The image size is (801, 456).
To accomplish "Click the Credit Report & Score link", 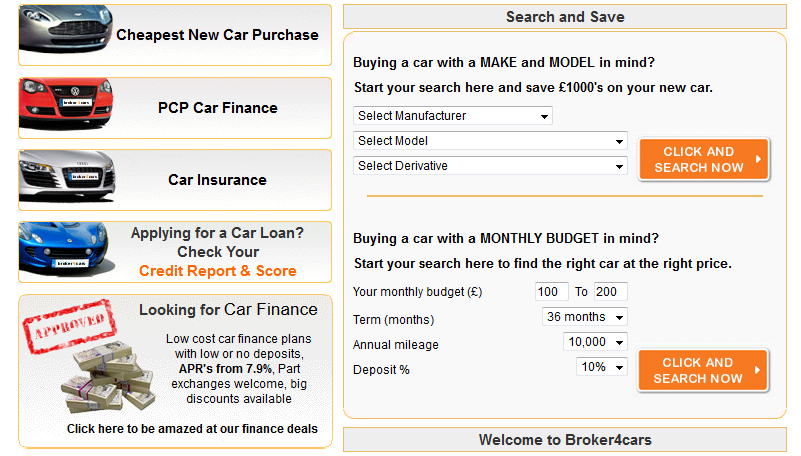I will point(217,271).
